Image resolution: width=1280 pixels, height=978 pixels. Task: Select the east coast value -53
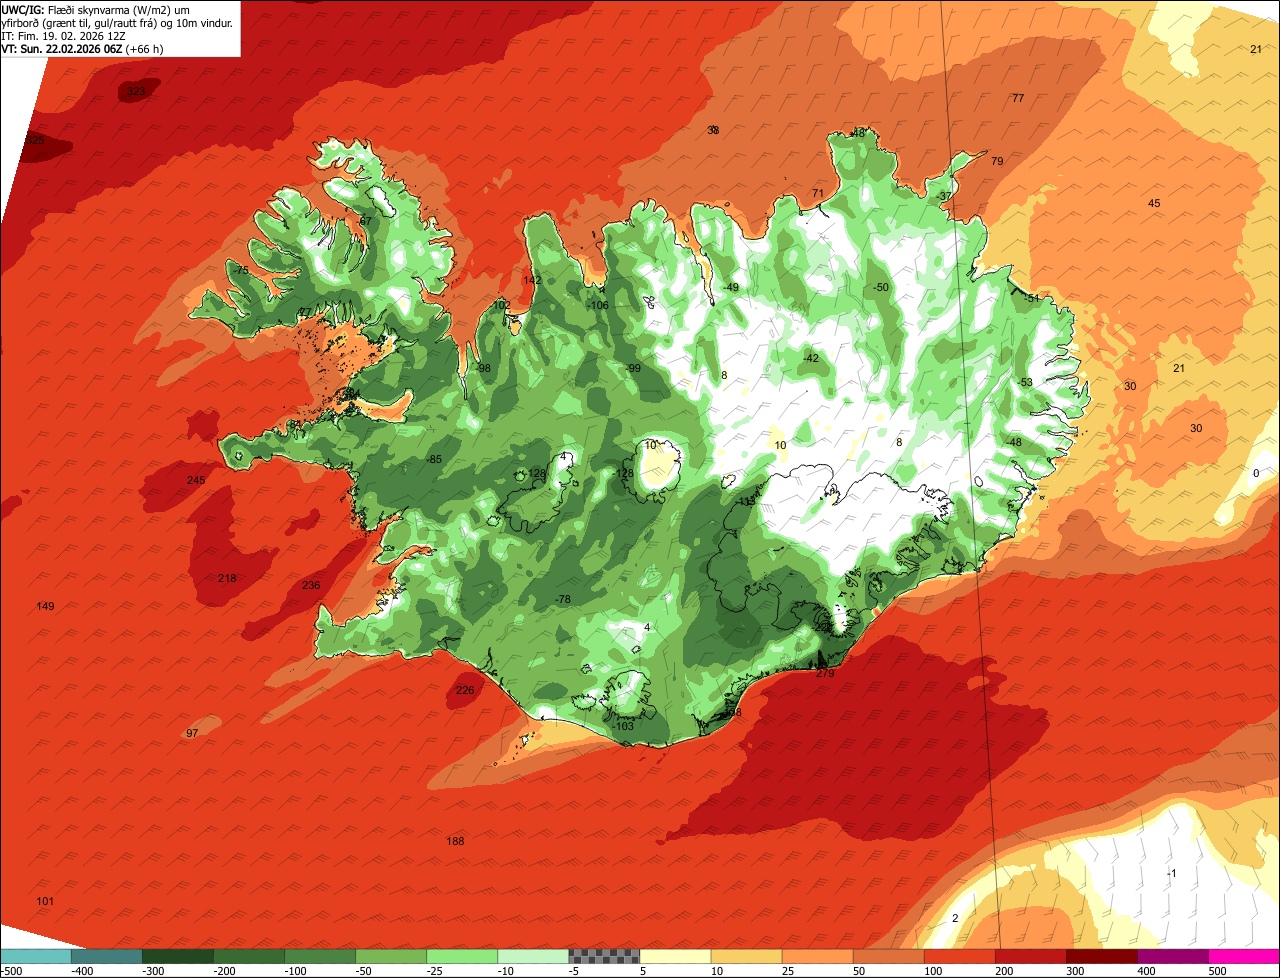pyautogui.click(x=1024, y=382)
